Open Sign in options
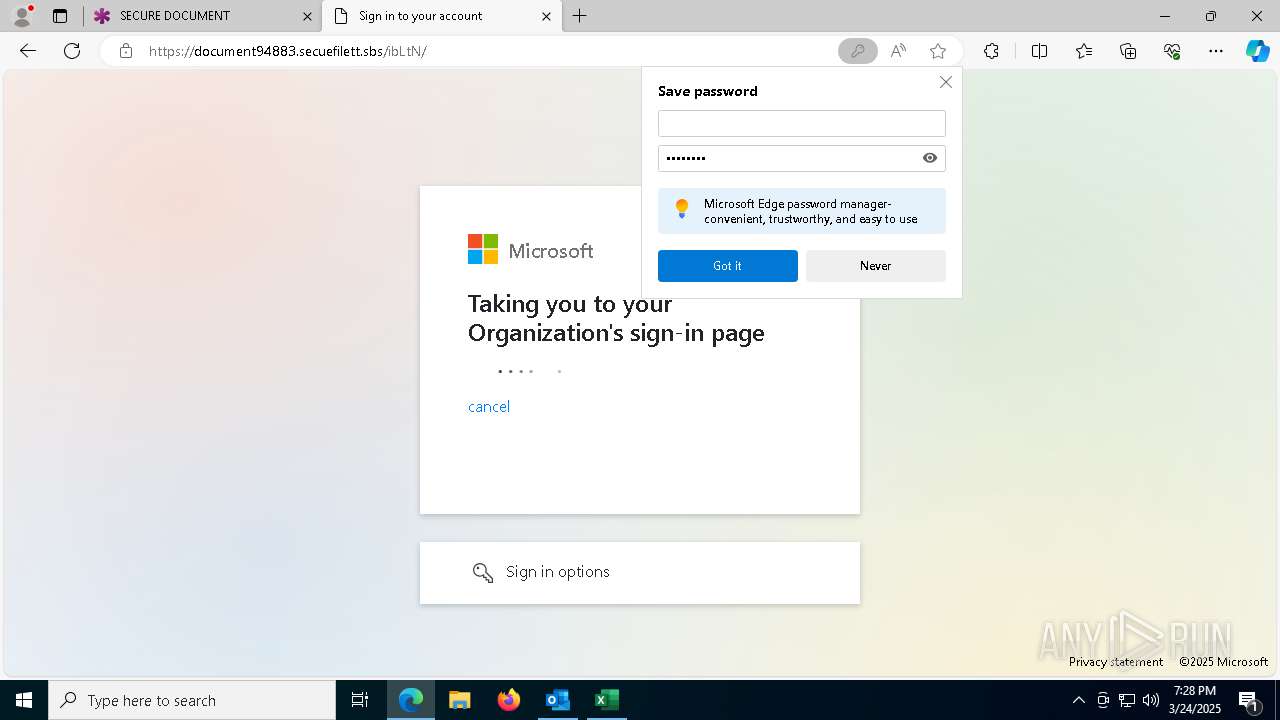The height and width of the screenshot is (720, 1280). click(640, 572)
